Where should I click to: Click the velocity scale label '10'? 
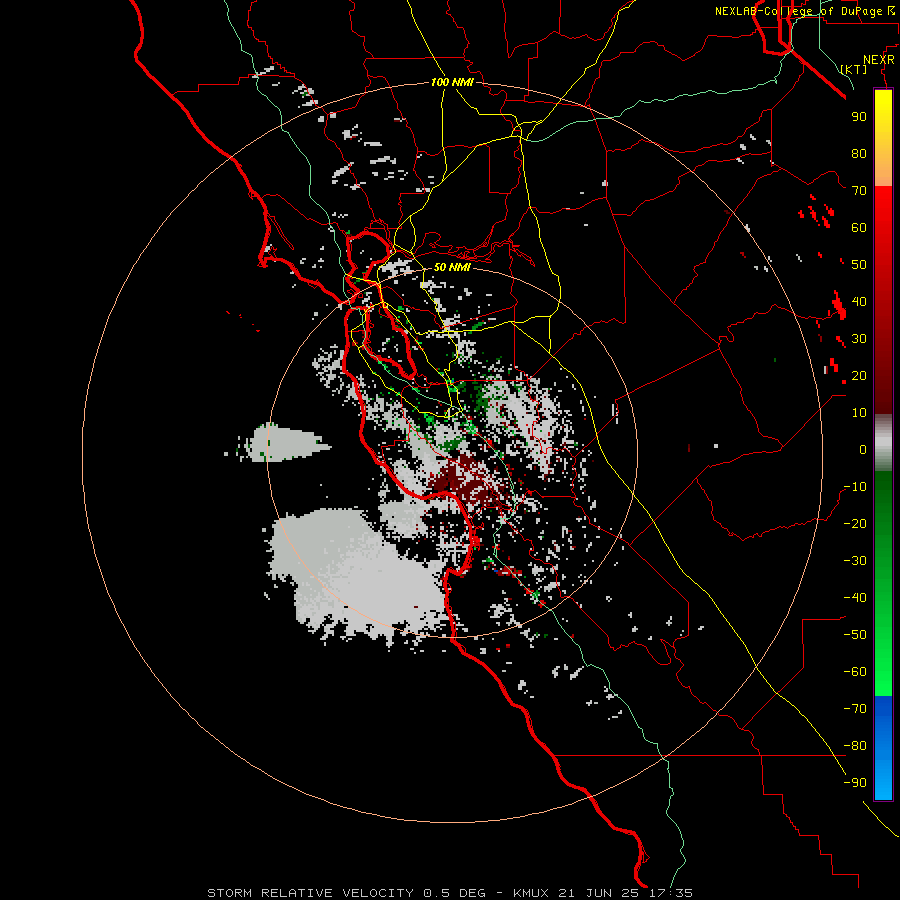click(859, 413)
